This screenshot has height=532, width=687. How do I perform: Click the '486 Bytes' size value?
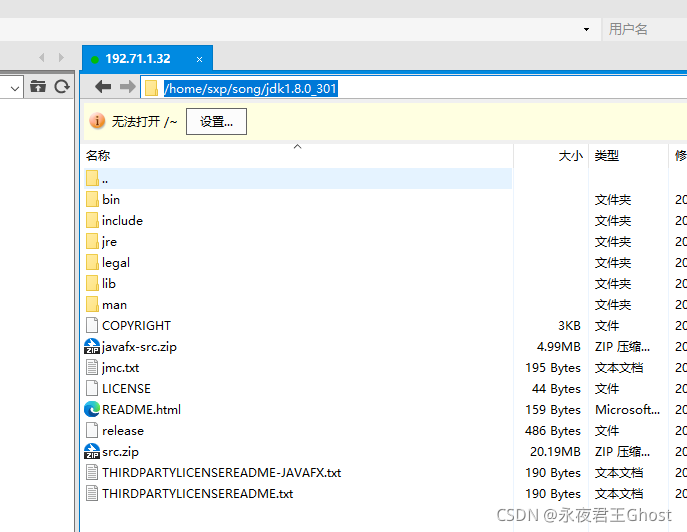(553, 431)
